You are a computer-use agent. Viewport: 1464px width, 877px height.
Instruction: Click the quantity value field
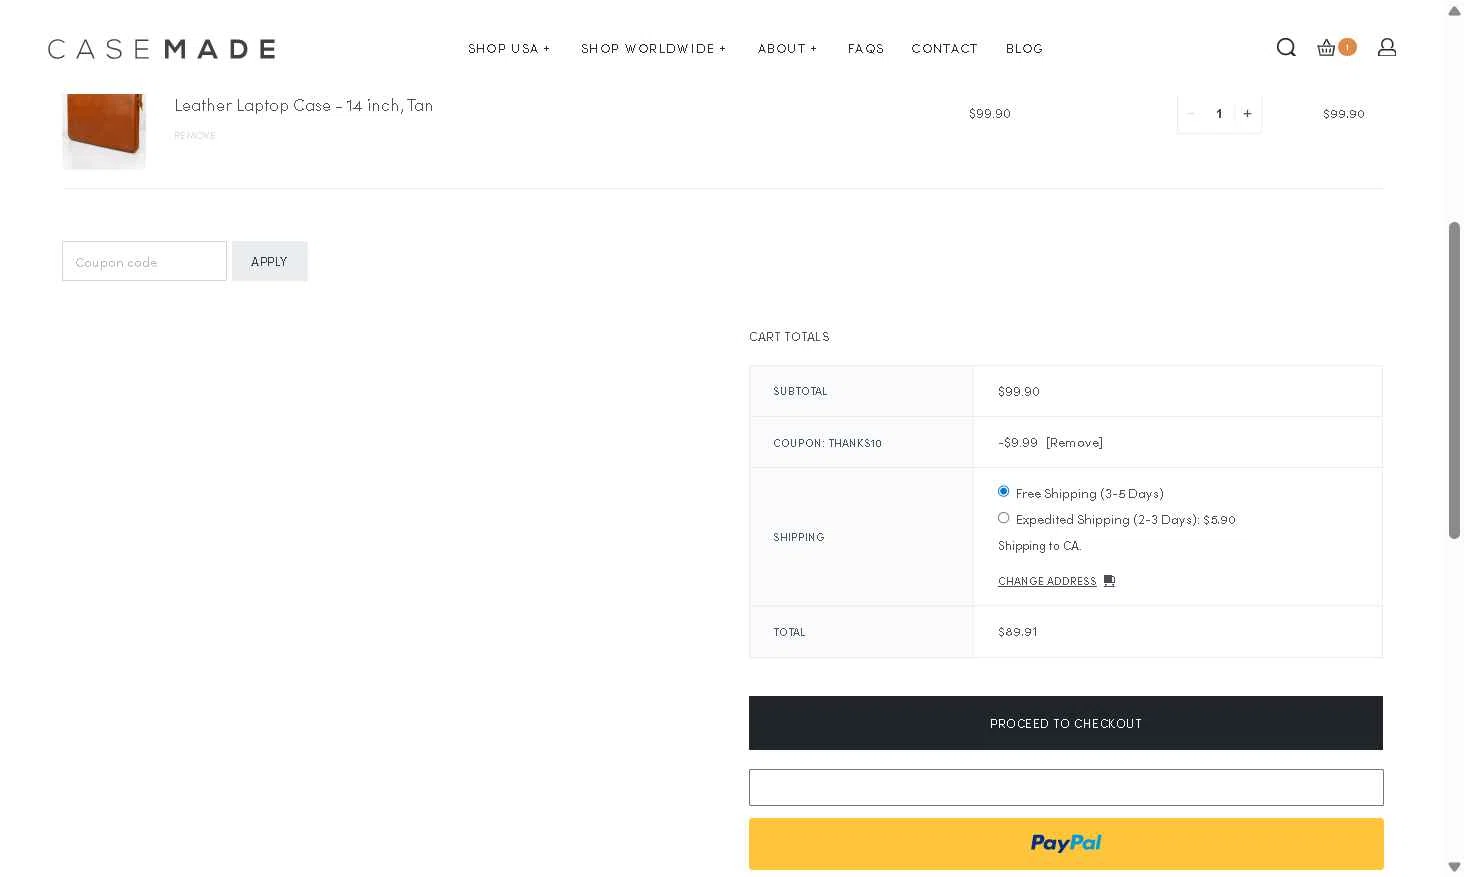click(x=1219, y=114)
